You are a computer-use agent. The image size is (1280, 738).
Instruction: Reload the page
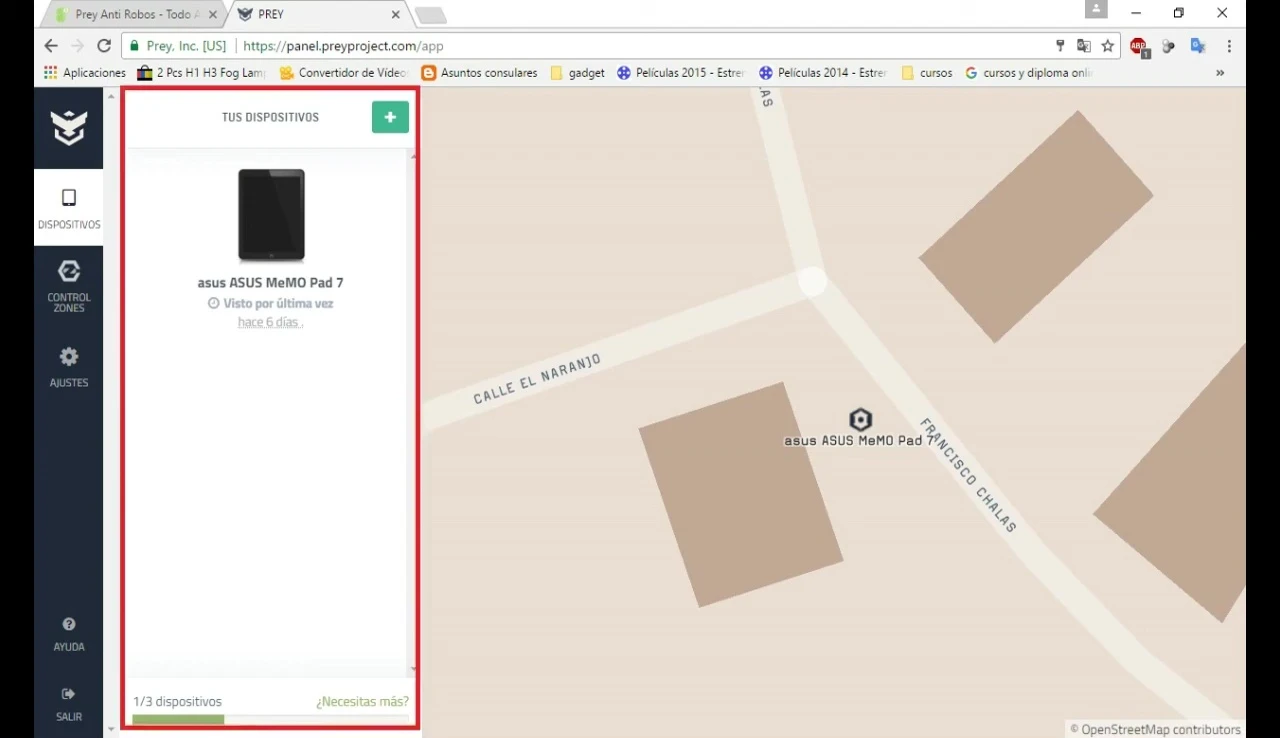tap(104, 46)
